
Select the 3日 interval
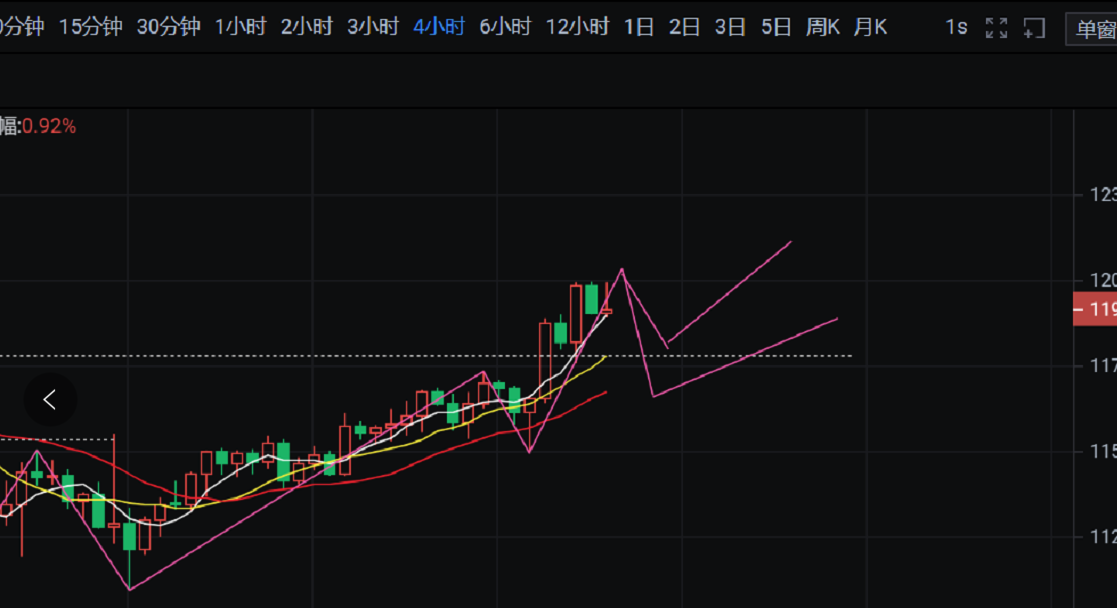[x=731, y=27]
